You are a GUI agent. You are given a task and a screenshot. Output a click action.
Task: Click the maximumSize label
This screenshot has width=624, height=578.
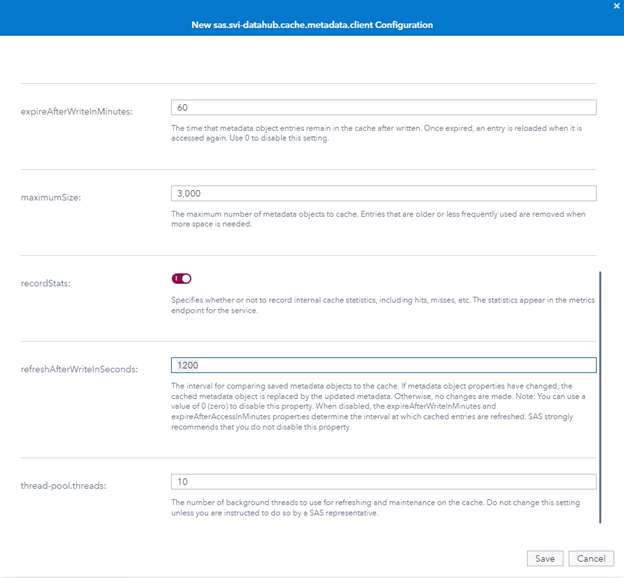51,197
